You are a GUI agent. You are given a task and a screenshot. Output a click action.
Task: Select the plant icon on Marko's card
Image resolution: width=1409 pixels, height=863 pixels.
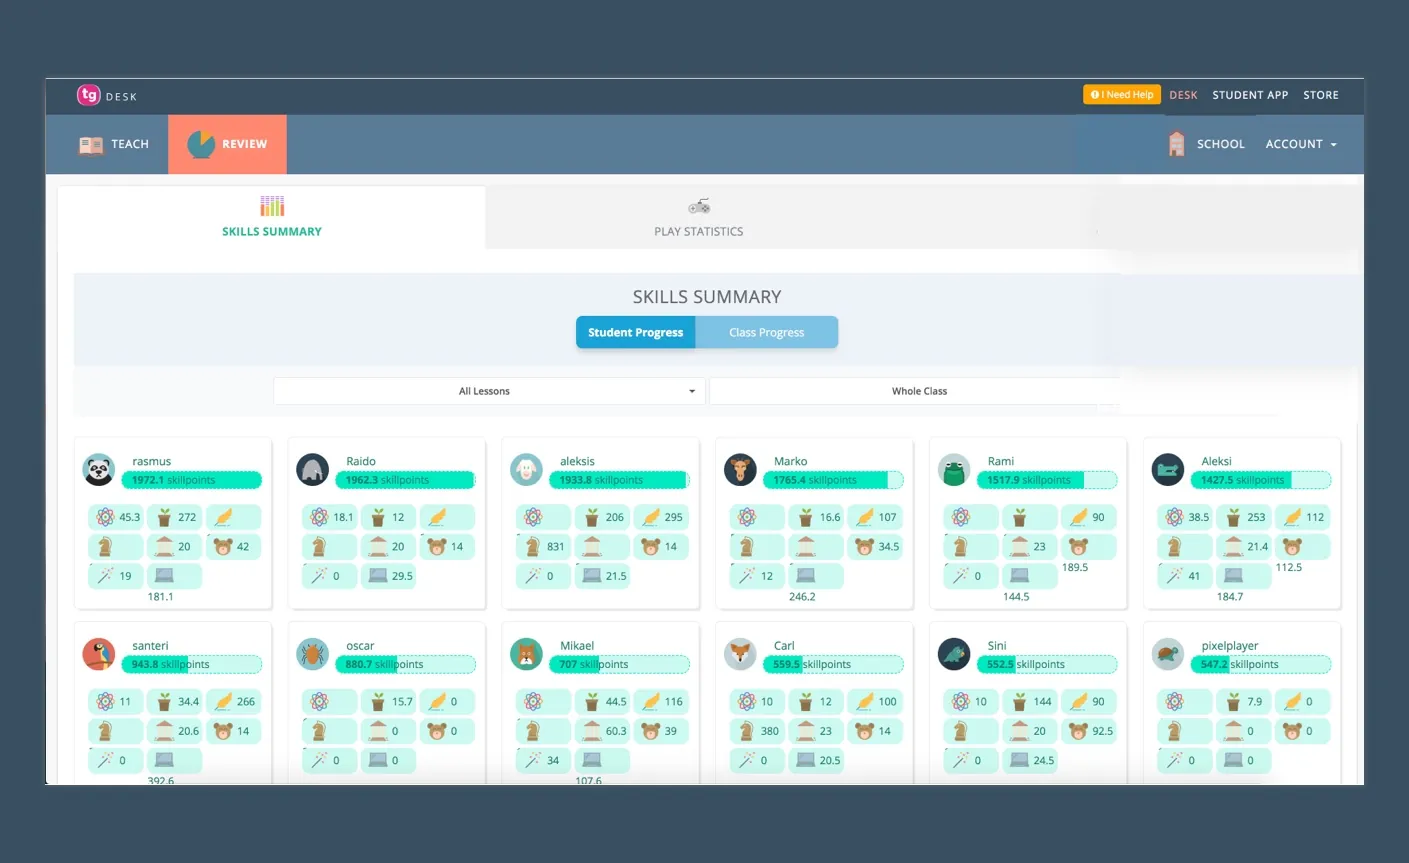pos(805,517)
